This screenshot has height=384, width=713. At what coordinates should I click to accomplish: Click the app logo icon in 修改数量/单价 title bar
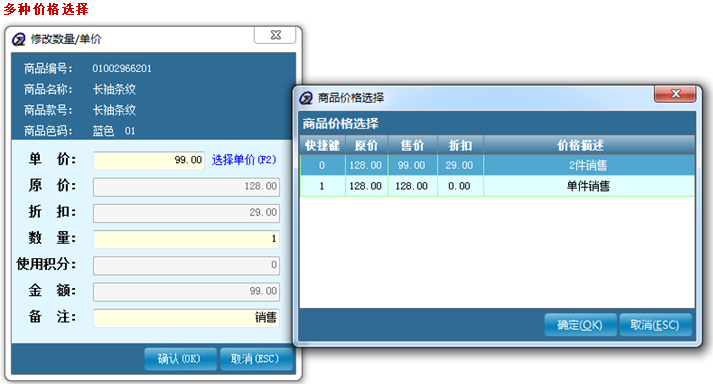point(19,40)
